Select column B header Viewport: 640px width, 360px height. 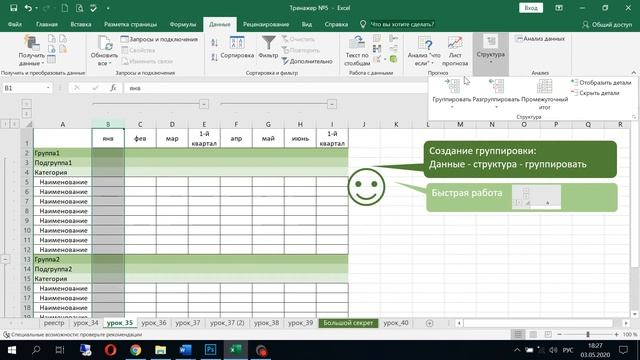coord(108,124)
